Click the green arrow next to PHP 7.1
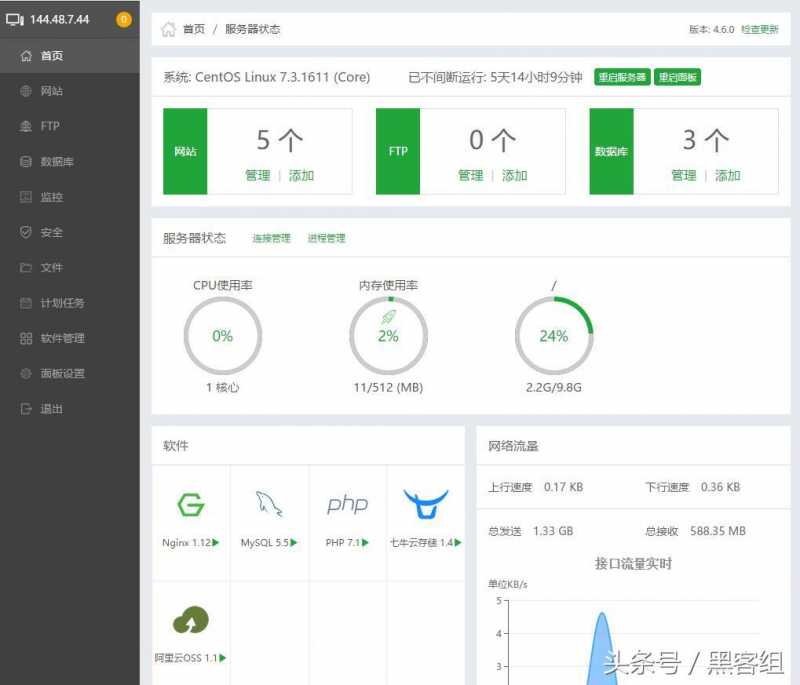Screen dimensions: 800x685 click(x=365, y=542)
